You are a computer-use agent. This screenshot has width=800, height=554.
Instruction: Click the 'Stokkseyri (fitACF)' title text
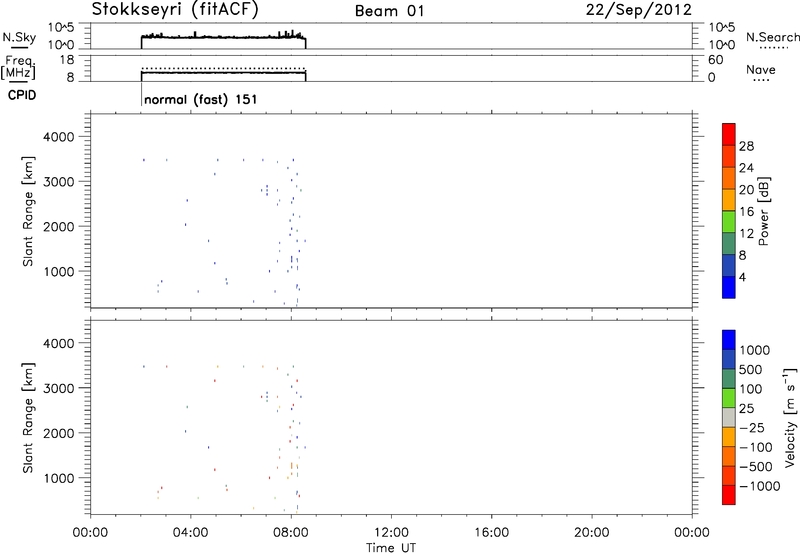tap(175, 10)
